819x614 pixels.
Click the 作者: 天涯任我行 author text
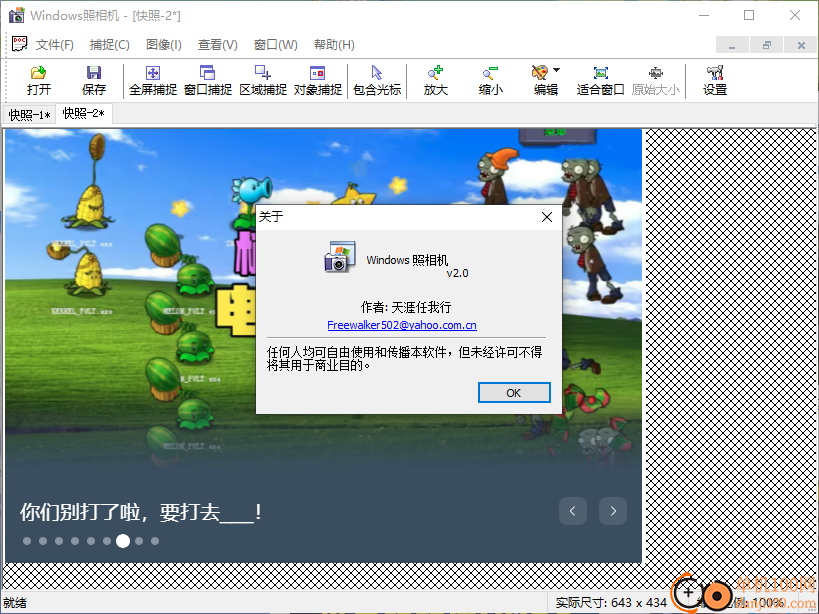click(406, 307)
